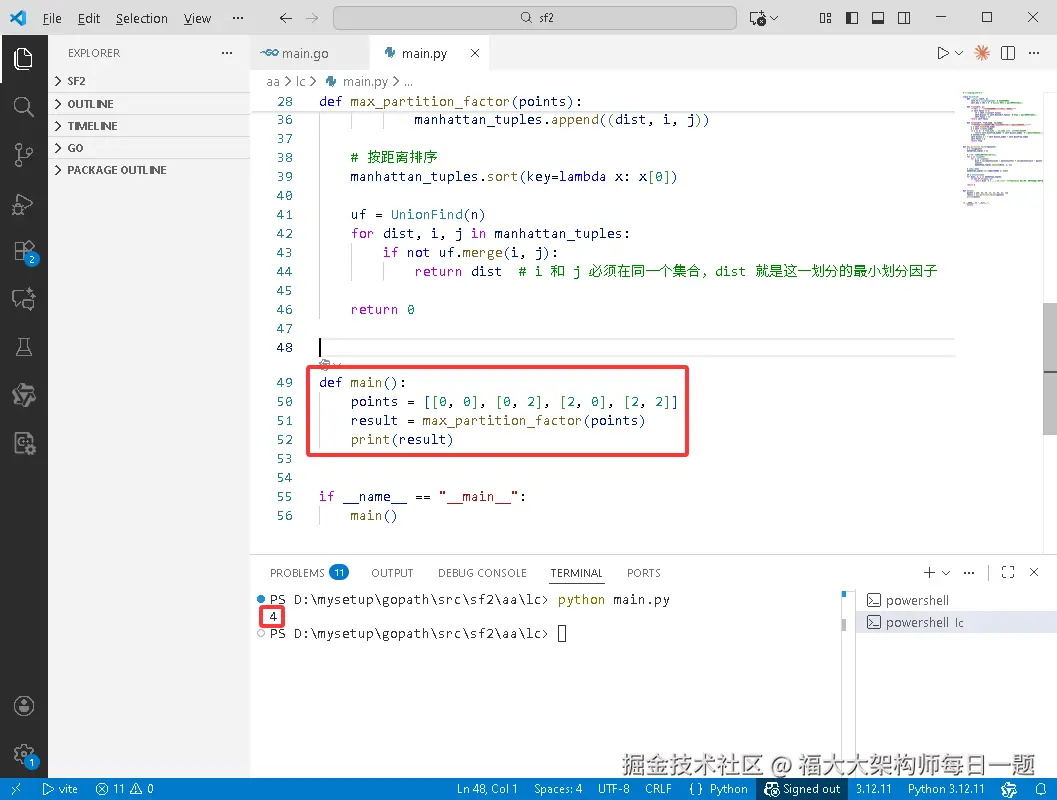
Task: Open the Search view in the activity bar
Action: [24, 106]
